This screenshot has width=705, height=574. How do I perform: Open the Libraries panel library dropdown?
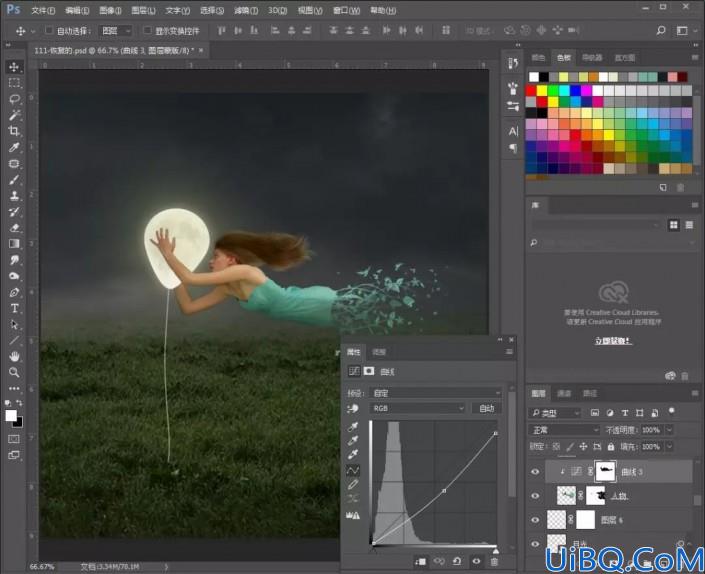(x=595, y=224)
